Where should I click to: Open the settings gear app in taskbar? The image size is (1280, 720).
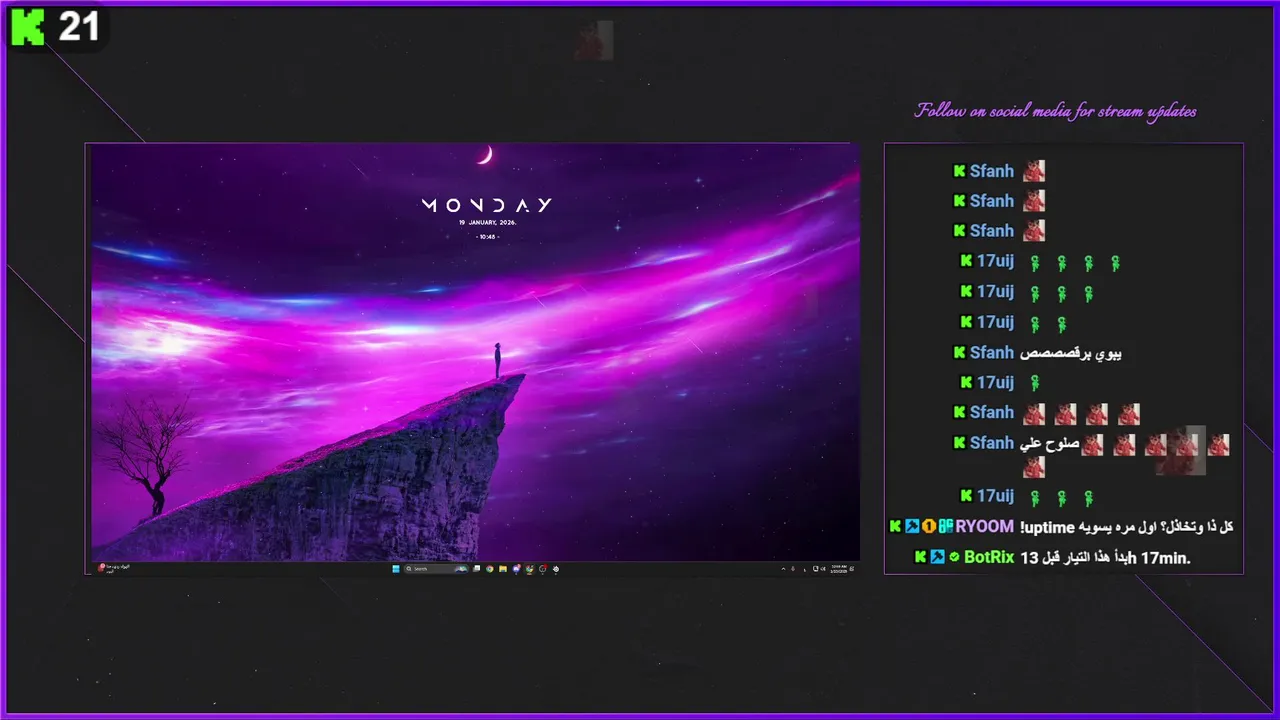(556, 569)
